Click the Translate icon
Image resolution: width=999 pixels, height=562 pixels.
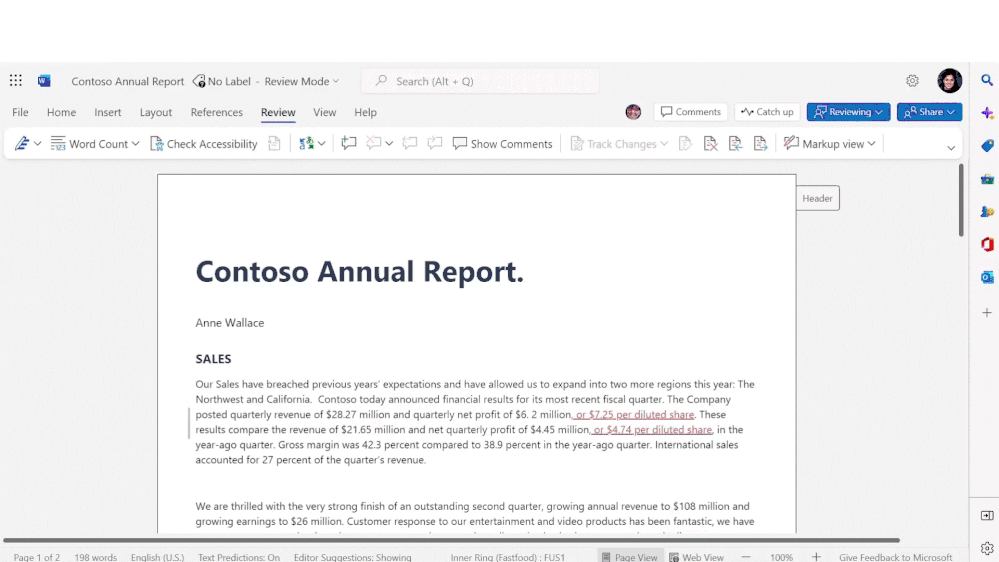tap(306, 144)
